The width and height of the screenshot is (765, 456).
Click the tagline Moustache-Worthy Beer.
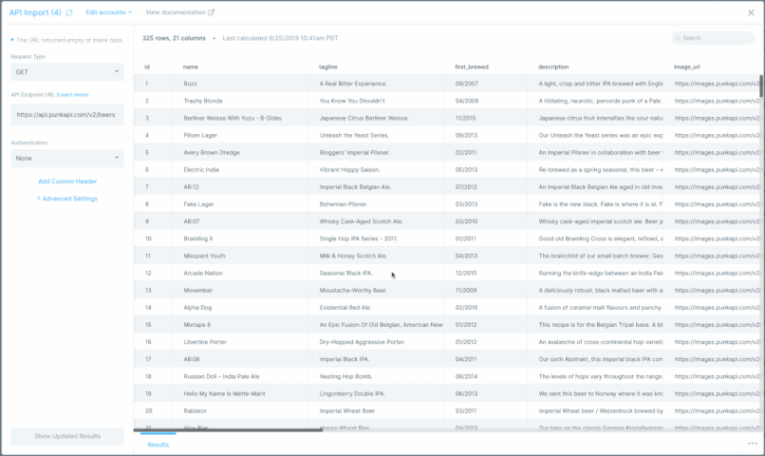point(353,291)
